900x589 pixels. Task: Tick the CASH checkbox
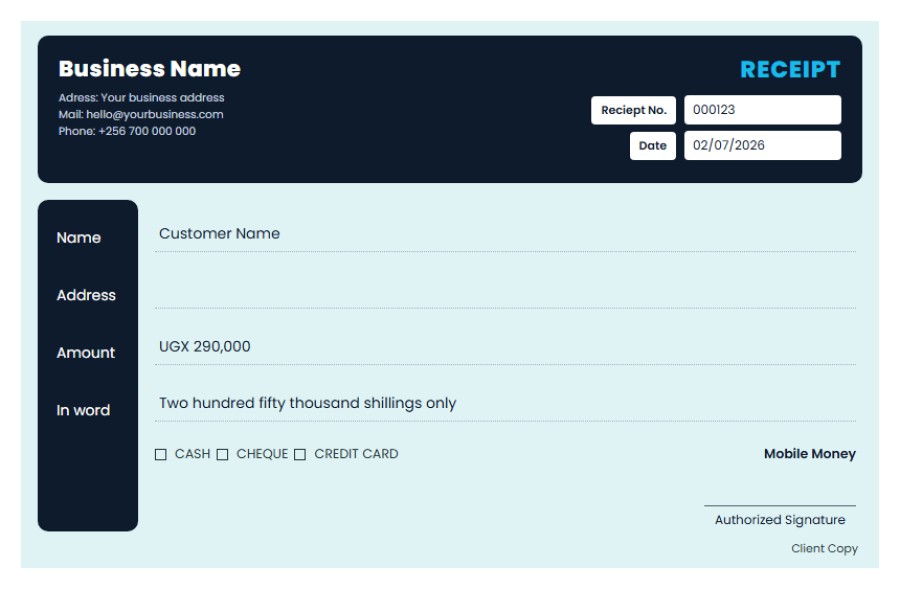pyautogui.click(x=161, y=455)
